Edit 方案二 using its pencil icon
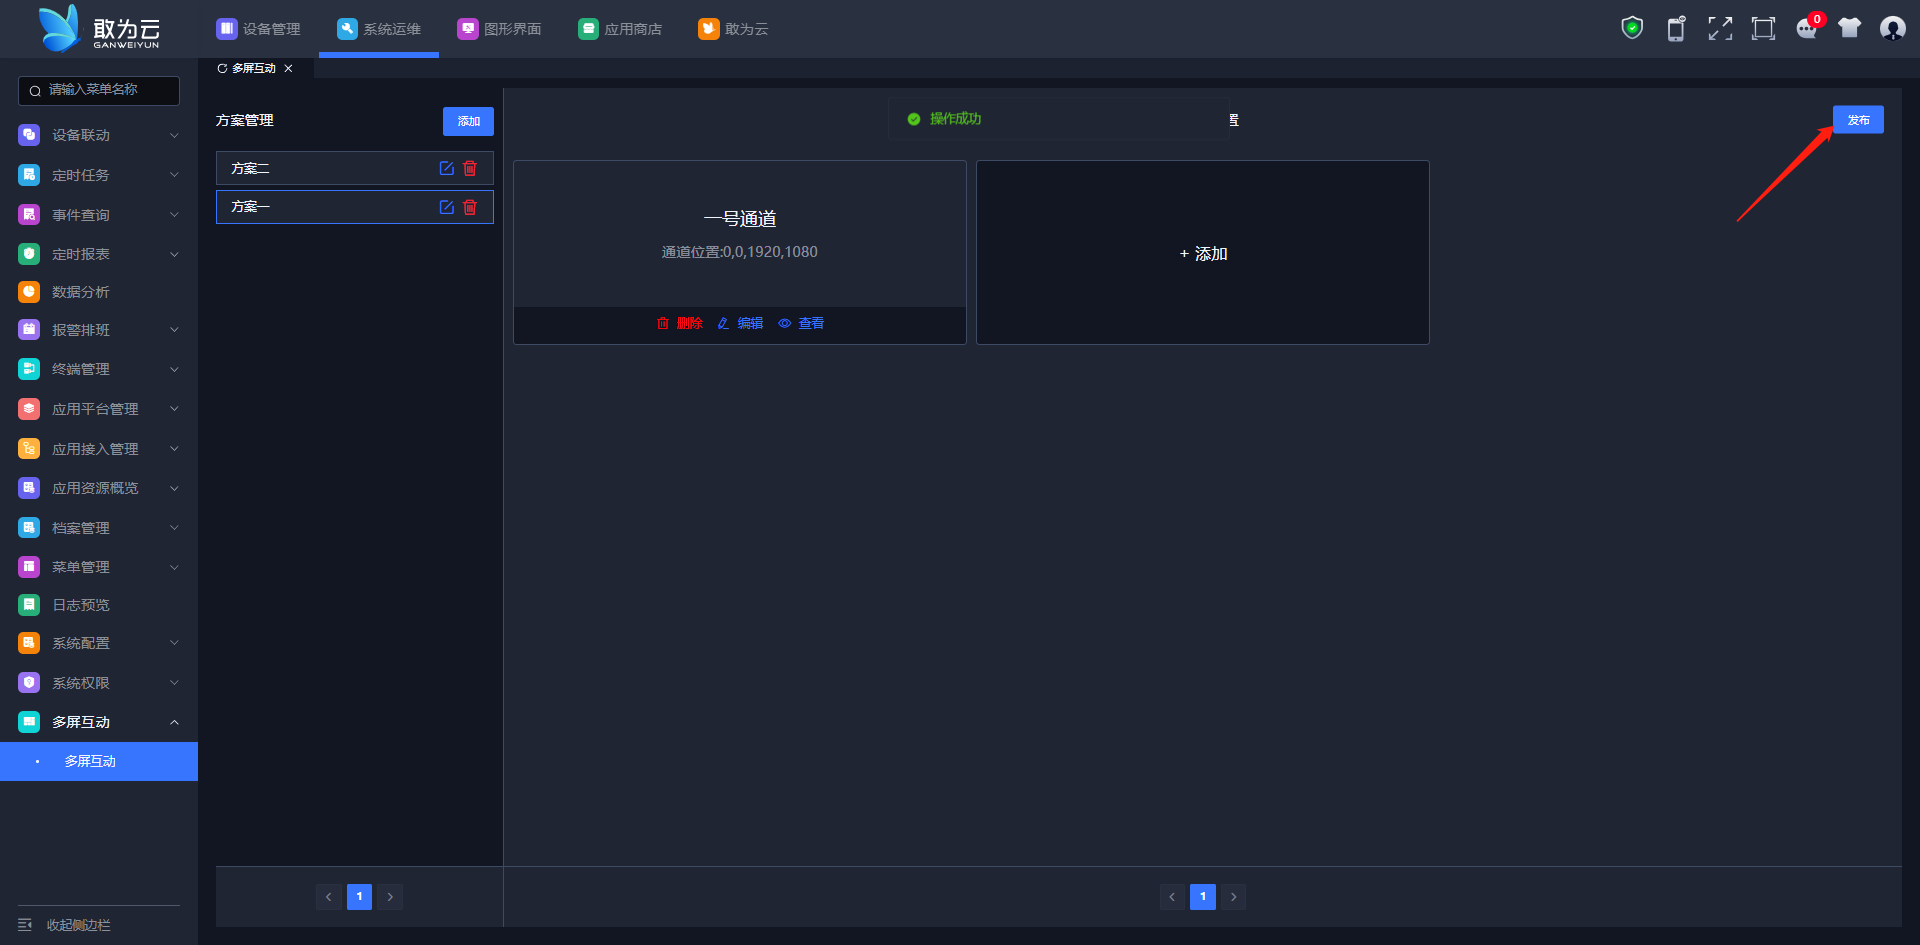1920x945 pixels. click(x=447, y=168)
